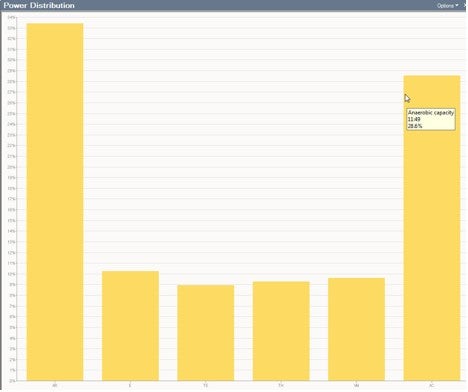Click the TE x-axis label
Screen dimensions: 468x392
tap(206, 385)
